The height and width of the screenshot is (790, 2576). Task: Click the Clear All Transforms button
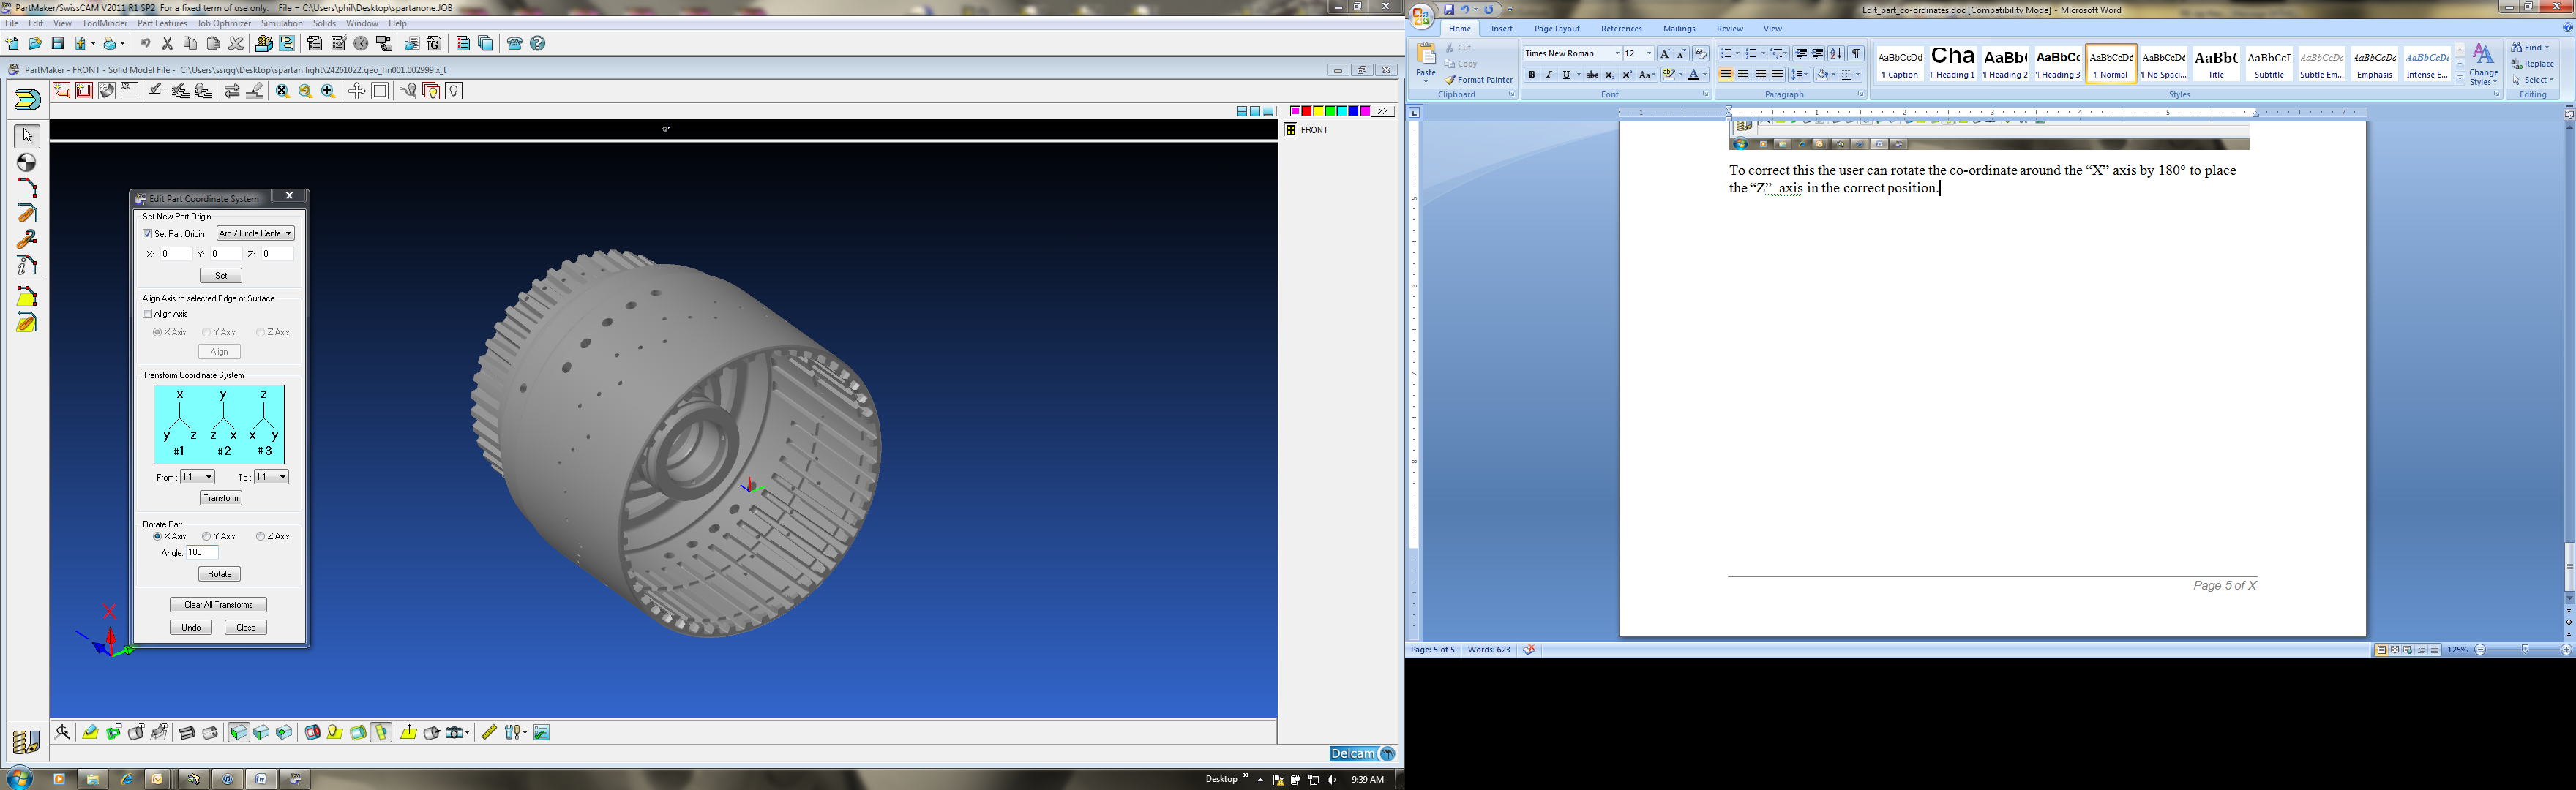pyautogui.click(x=218, y=605)
